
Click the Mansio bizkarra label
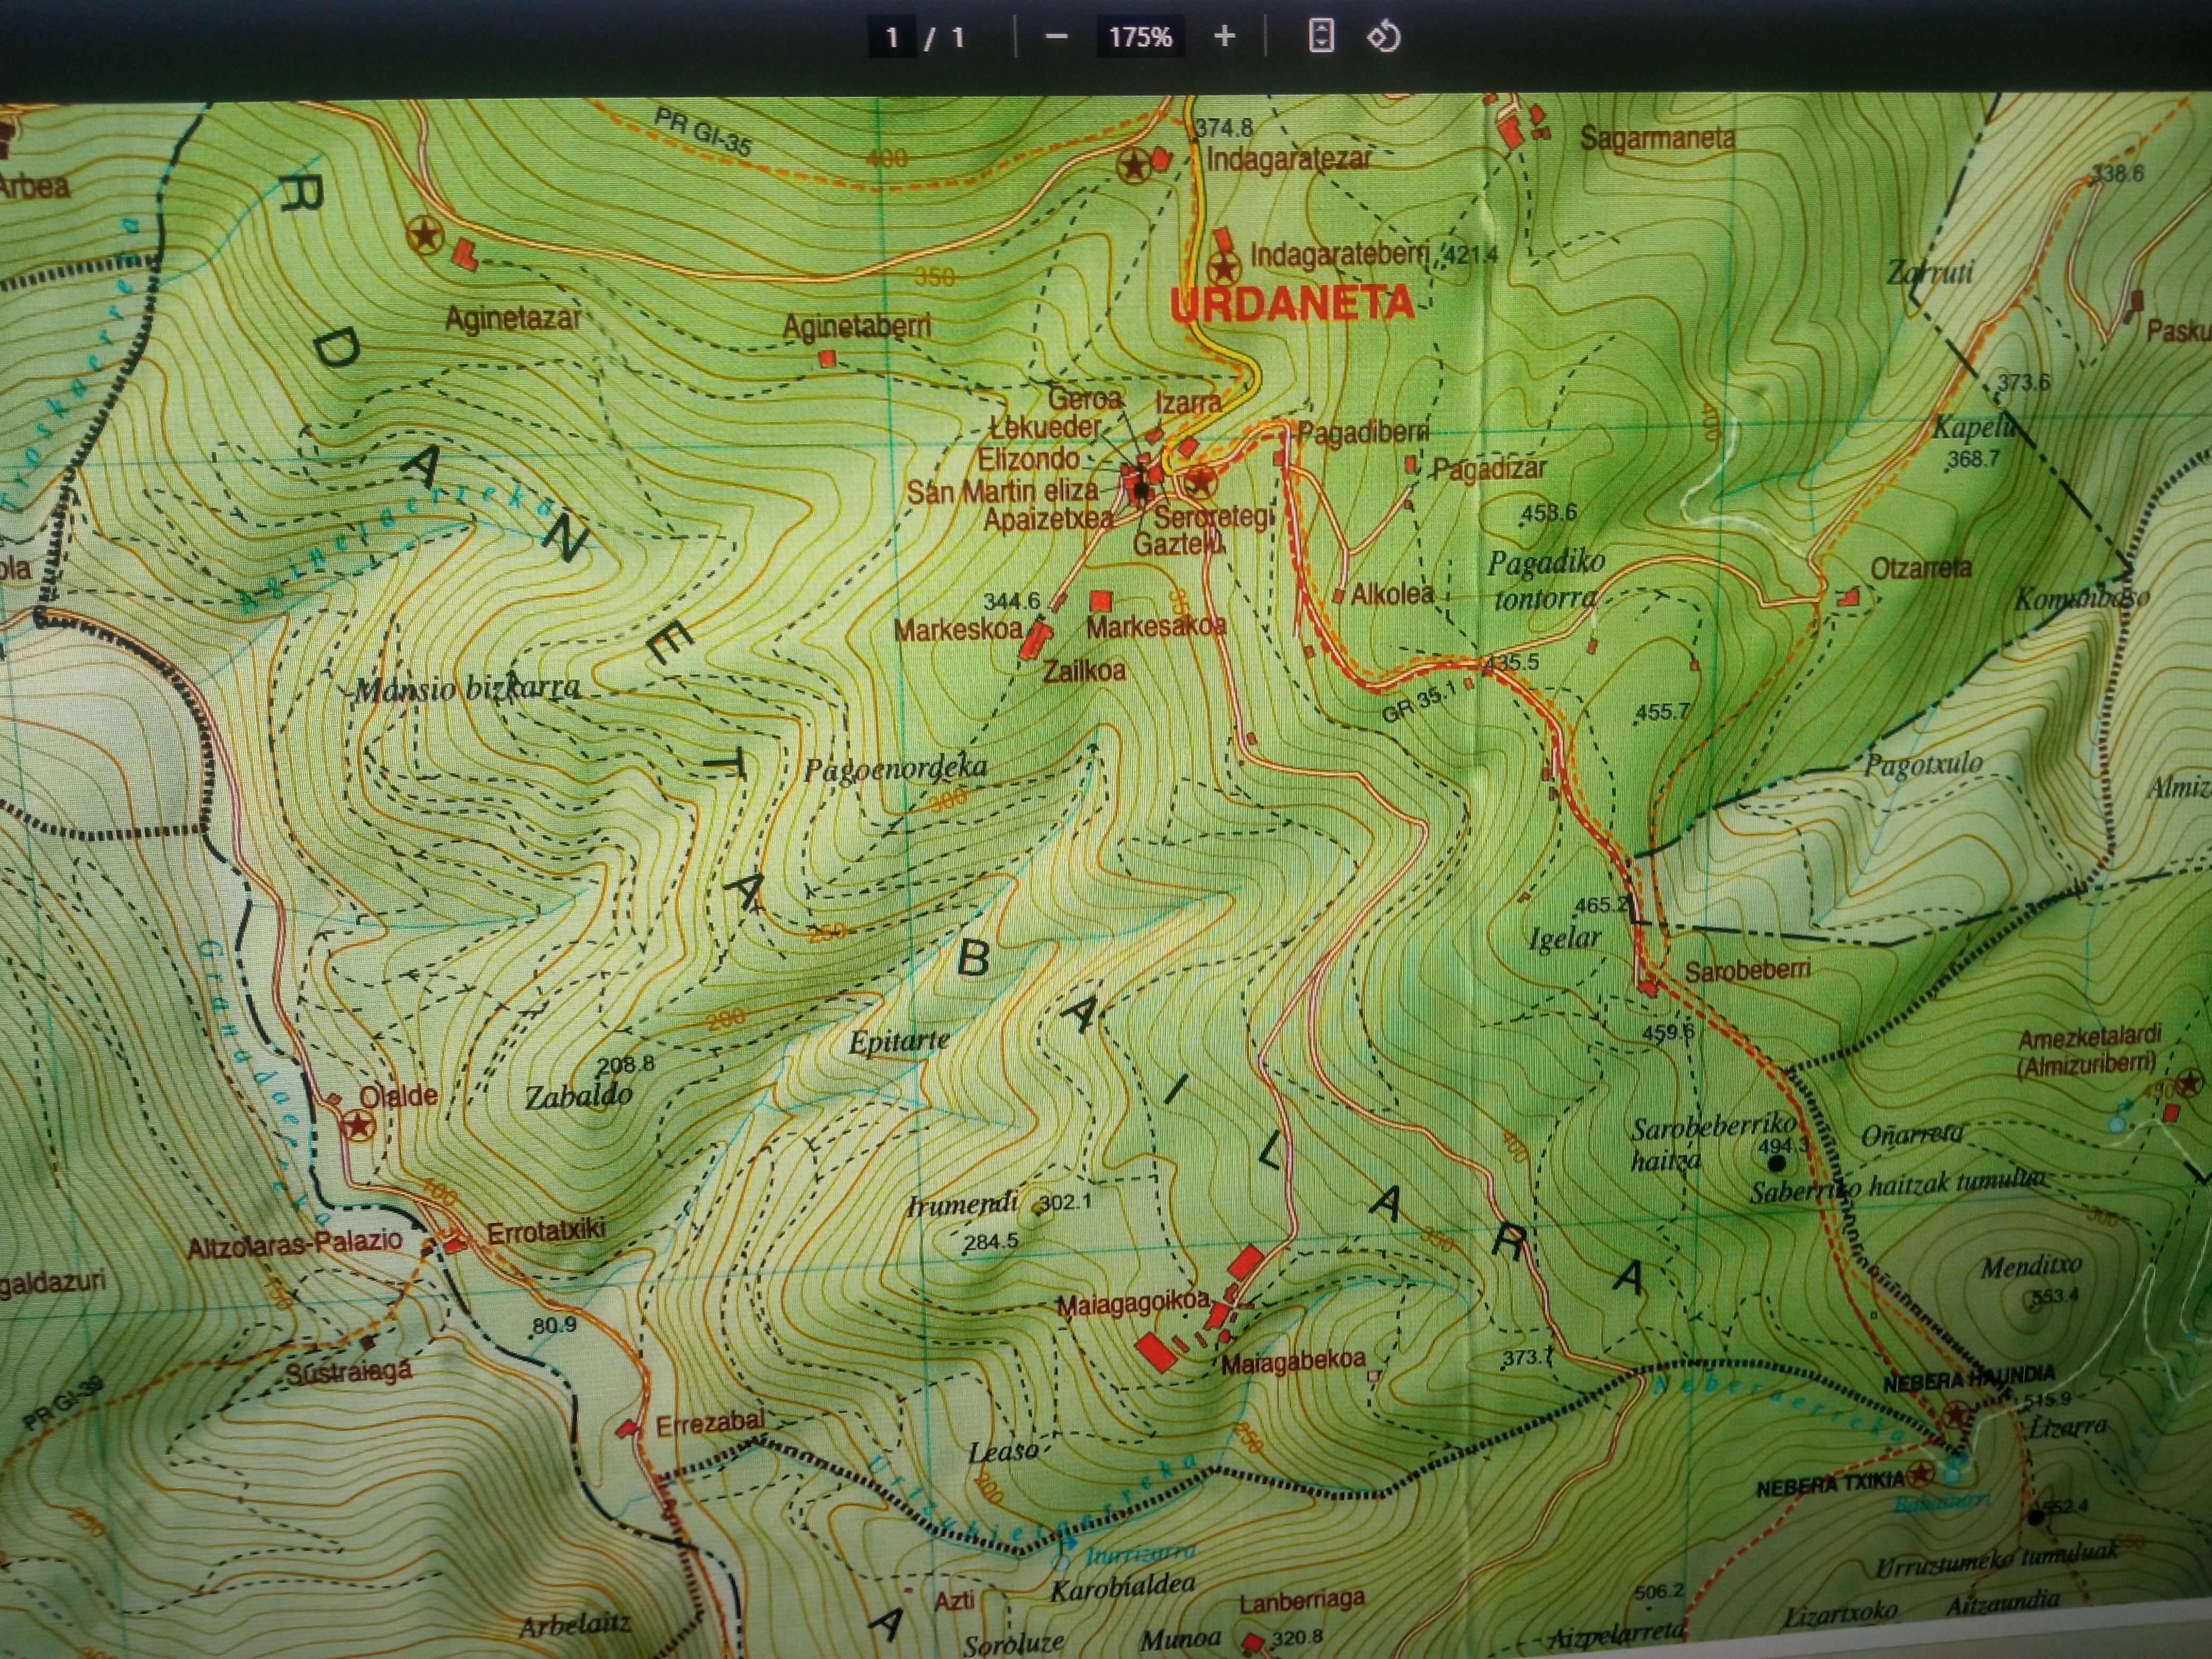tap(467, 689)
